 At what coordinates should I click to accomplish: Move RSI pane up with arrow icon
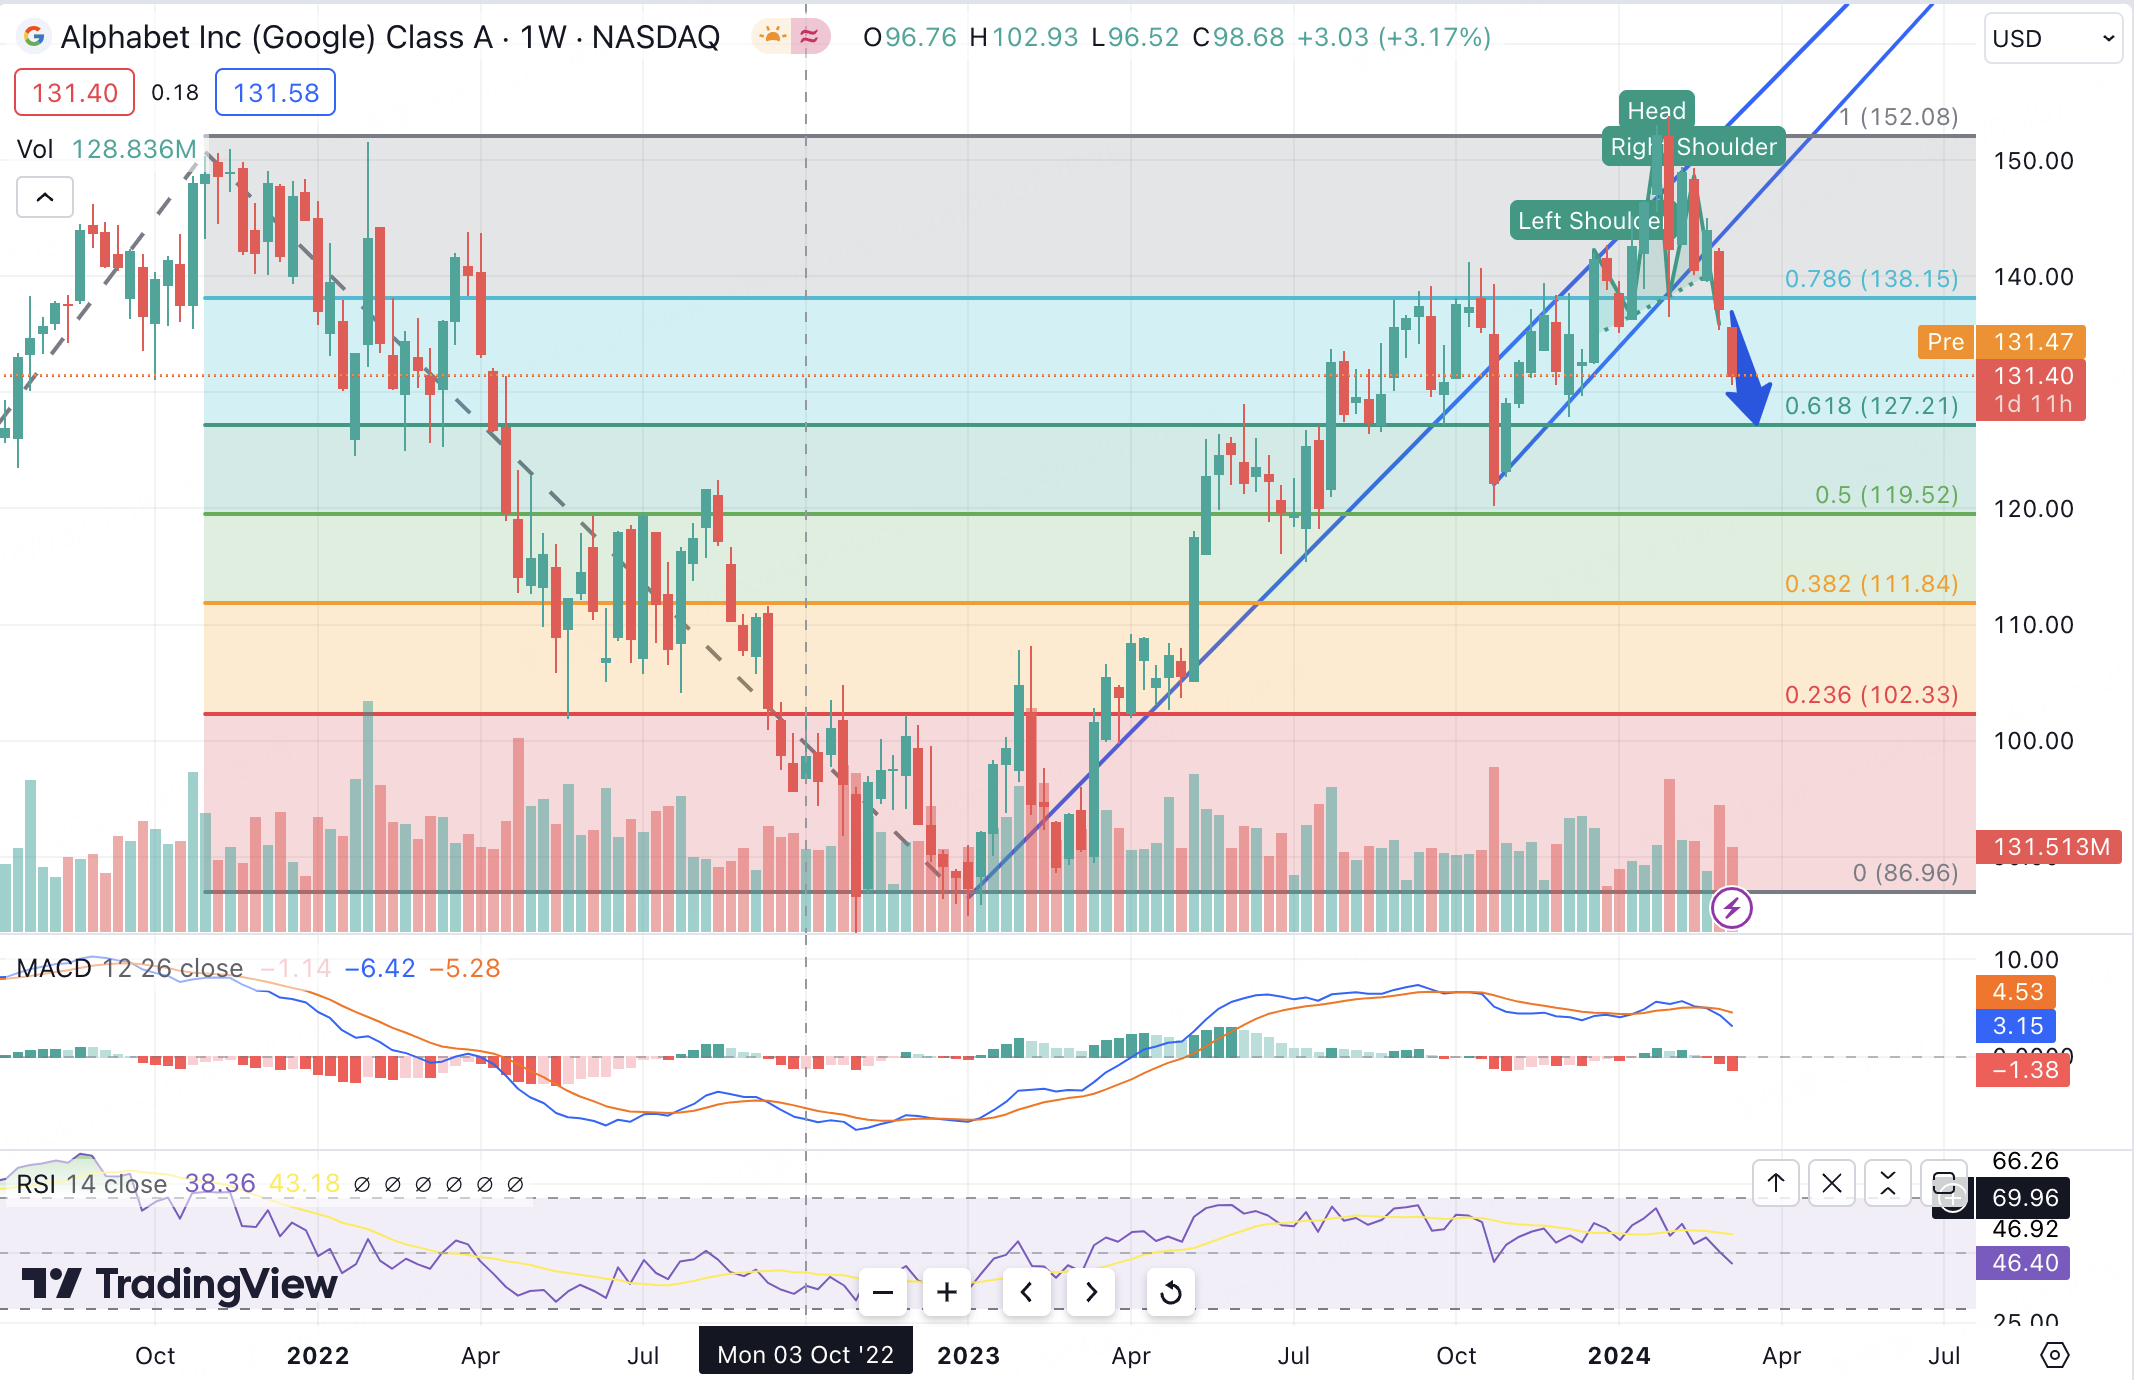point(1776,1184)
